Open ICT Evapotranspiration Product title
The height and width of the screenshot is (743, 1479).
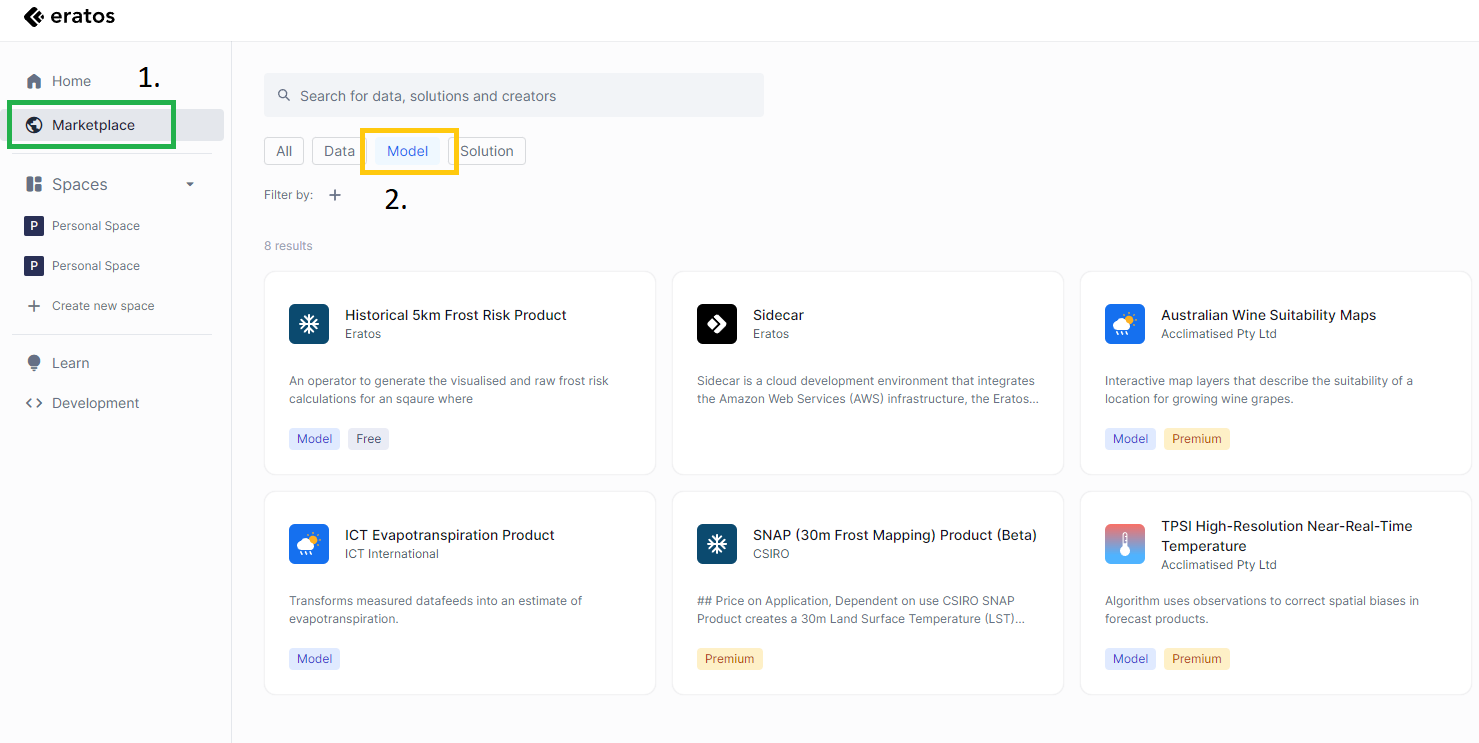click(449, 535)
